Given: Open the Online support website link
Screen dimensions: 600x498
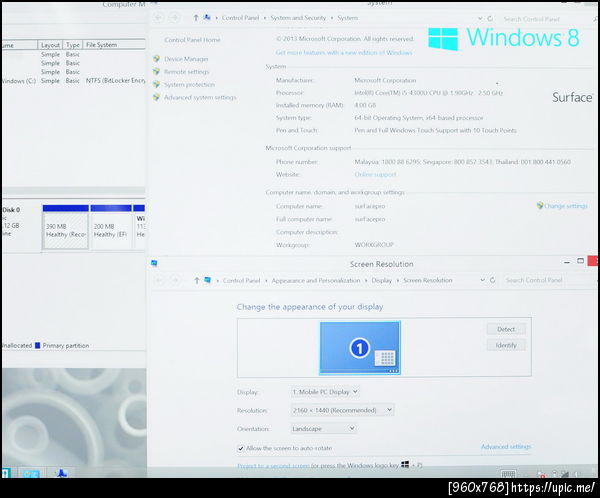Looking at the screenshot, I should [x=375, y=175].
